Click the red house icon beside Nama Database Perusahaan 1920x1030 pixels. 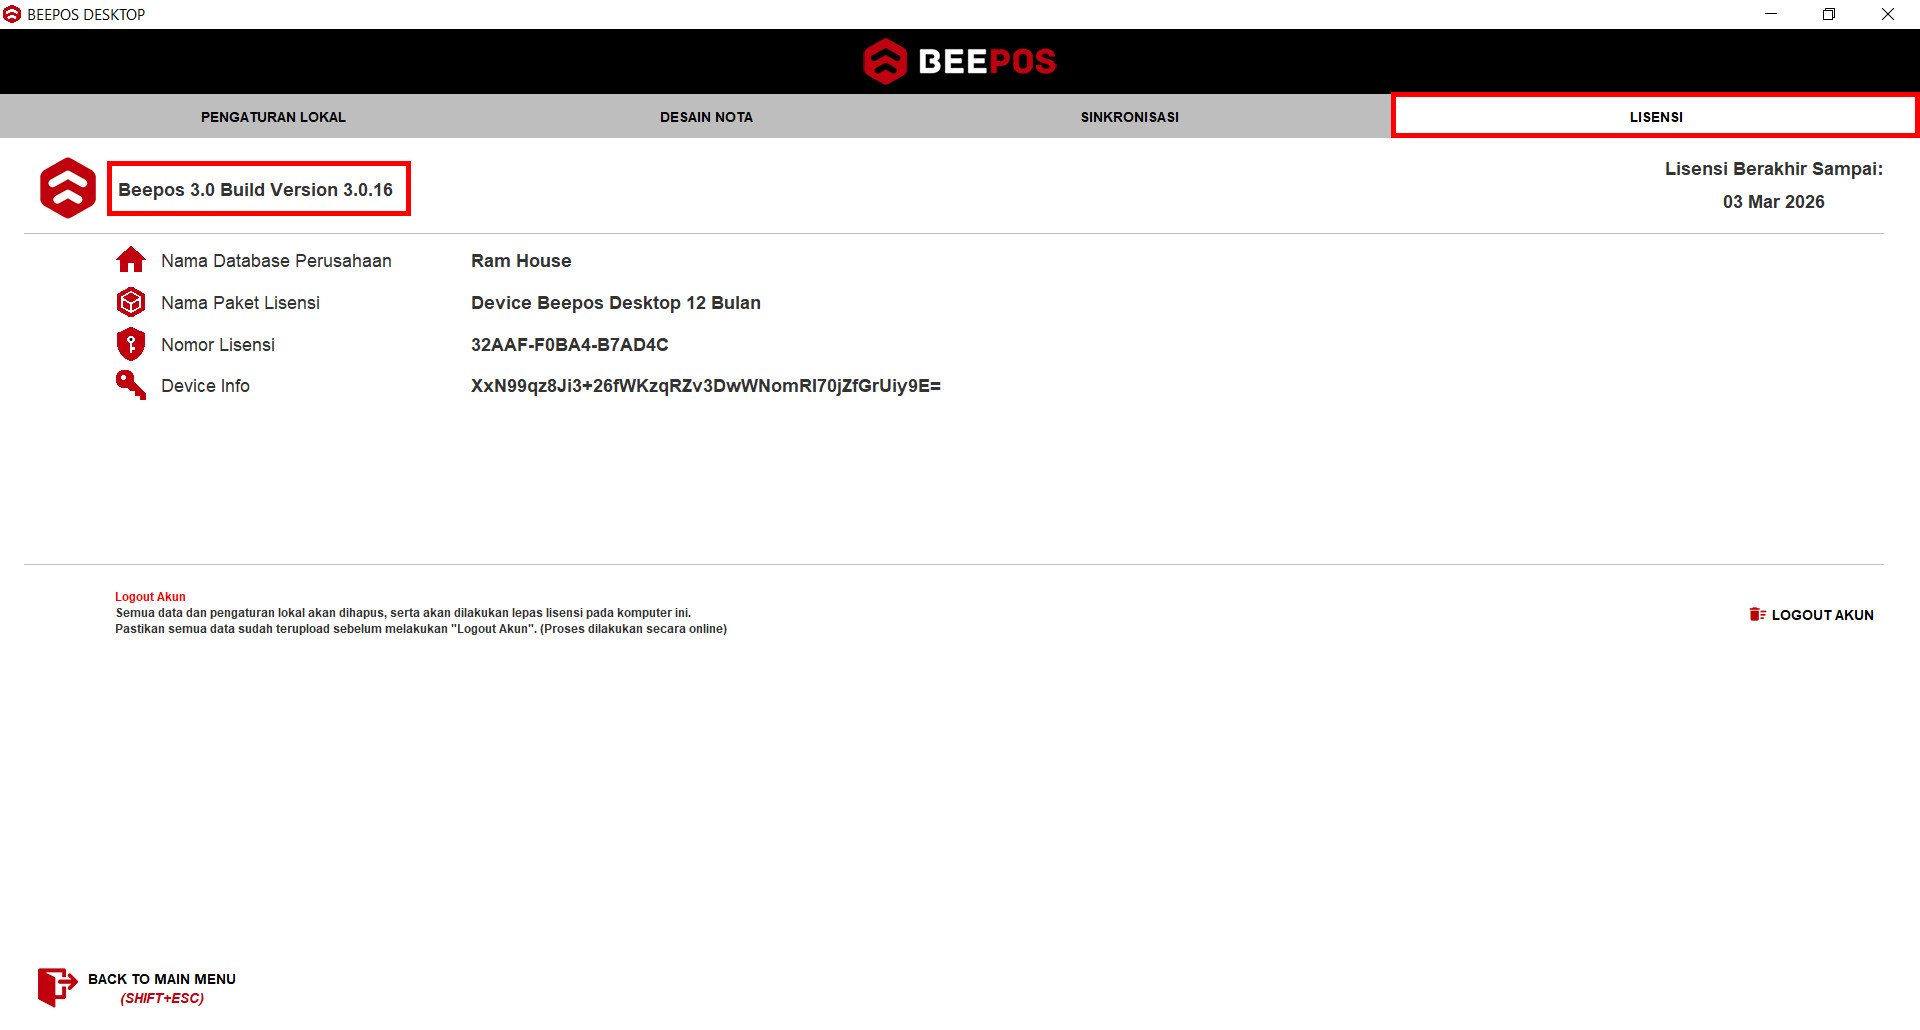click(x=131, y=260)
